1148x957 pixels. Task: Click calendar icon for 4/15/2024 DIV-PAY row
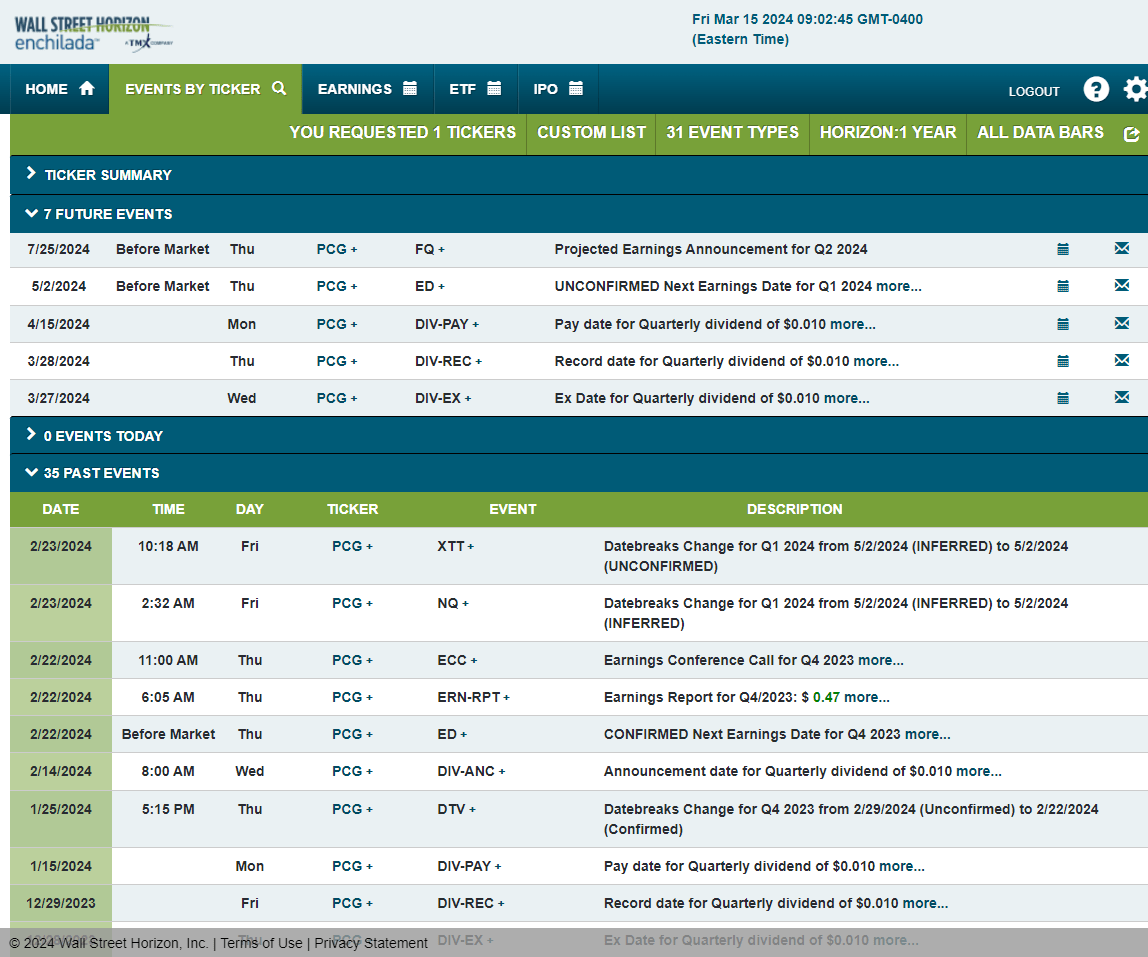click(x=1063, y=324)
